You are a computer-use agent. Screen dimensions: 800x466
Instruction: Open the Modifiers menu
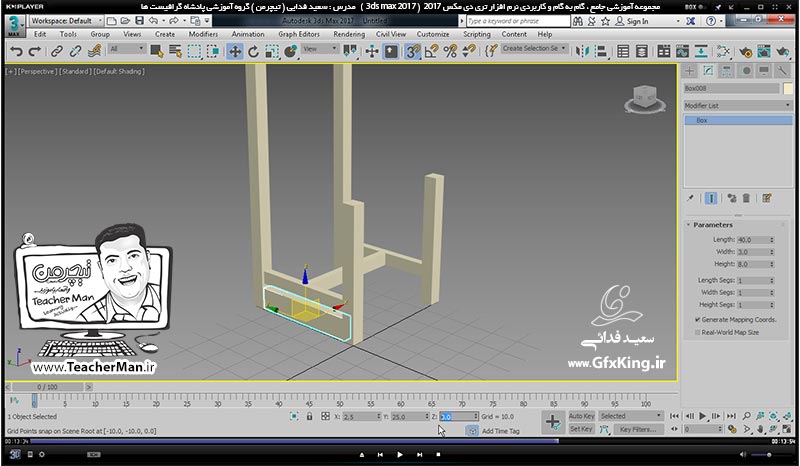click(203, 34)
